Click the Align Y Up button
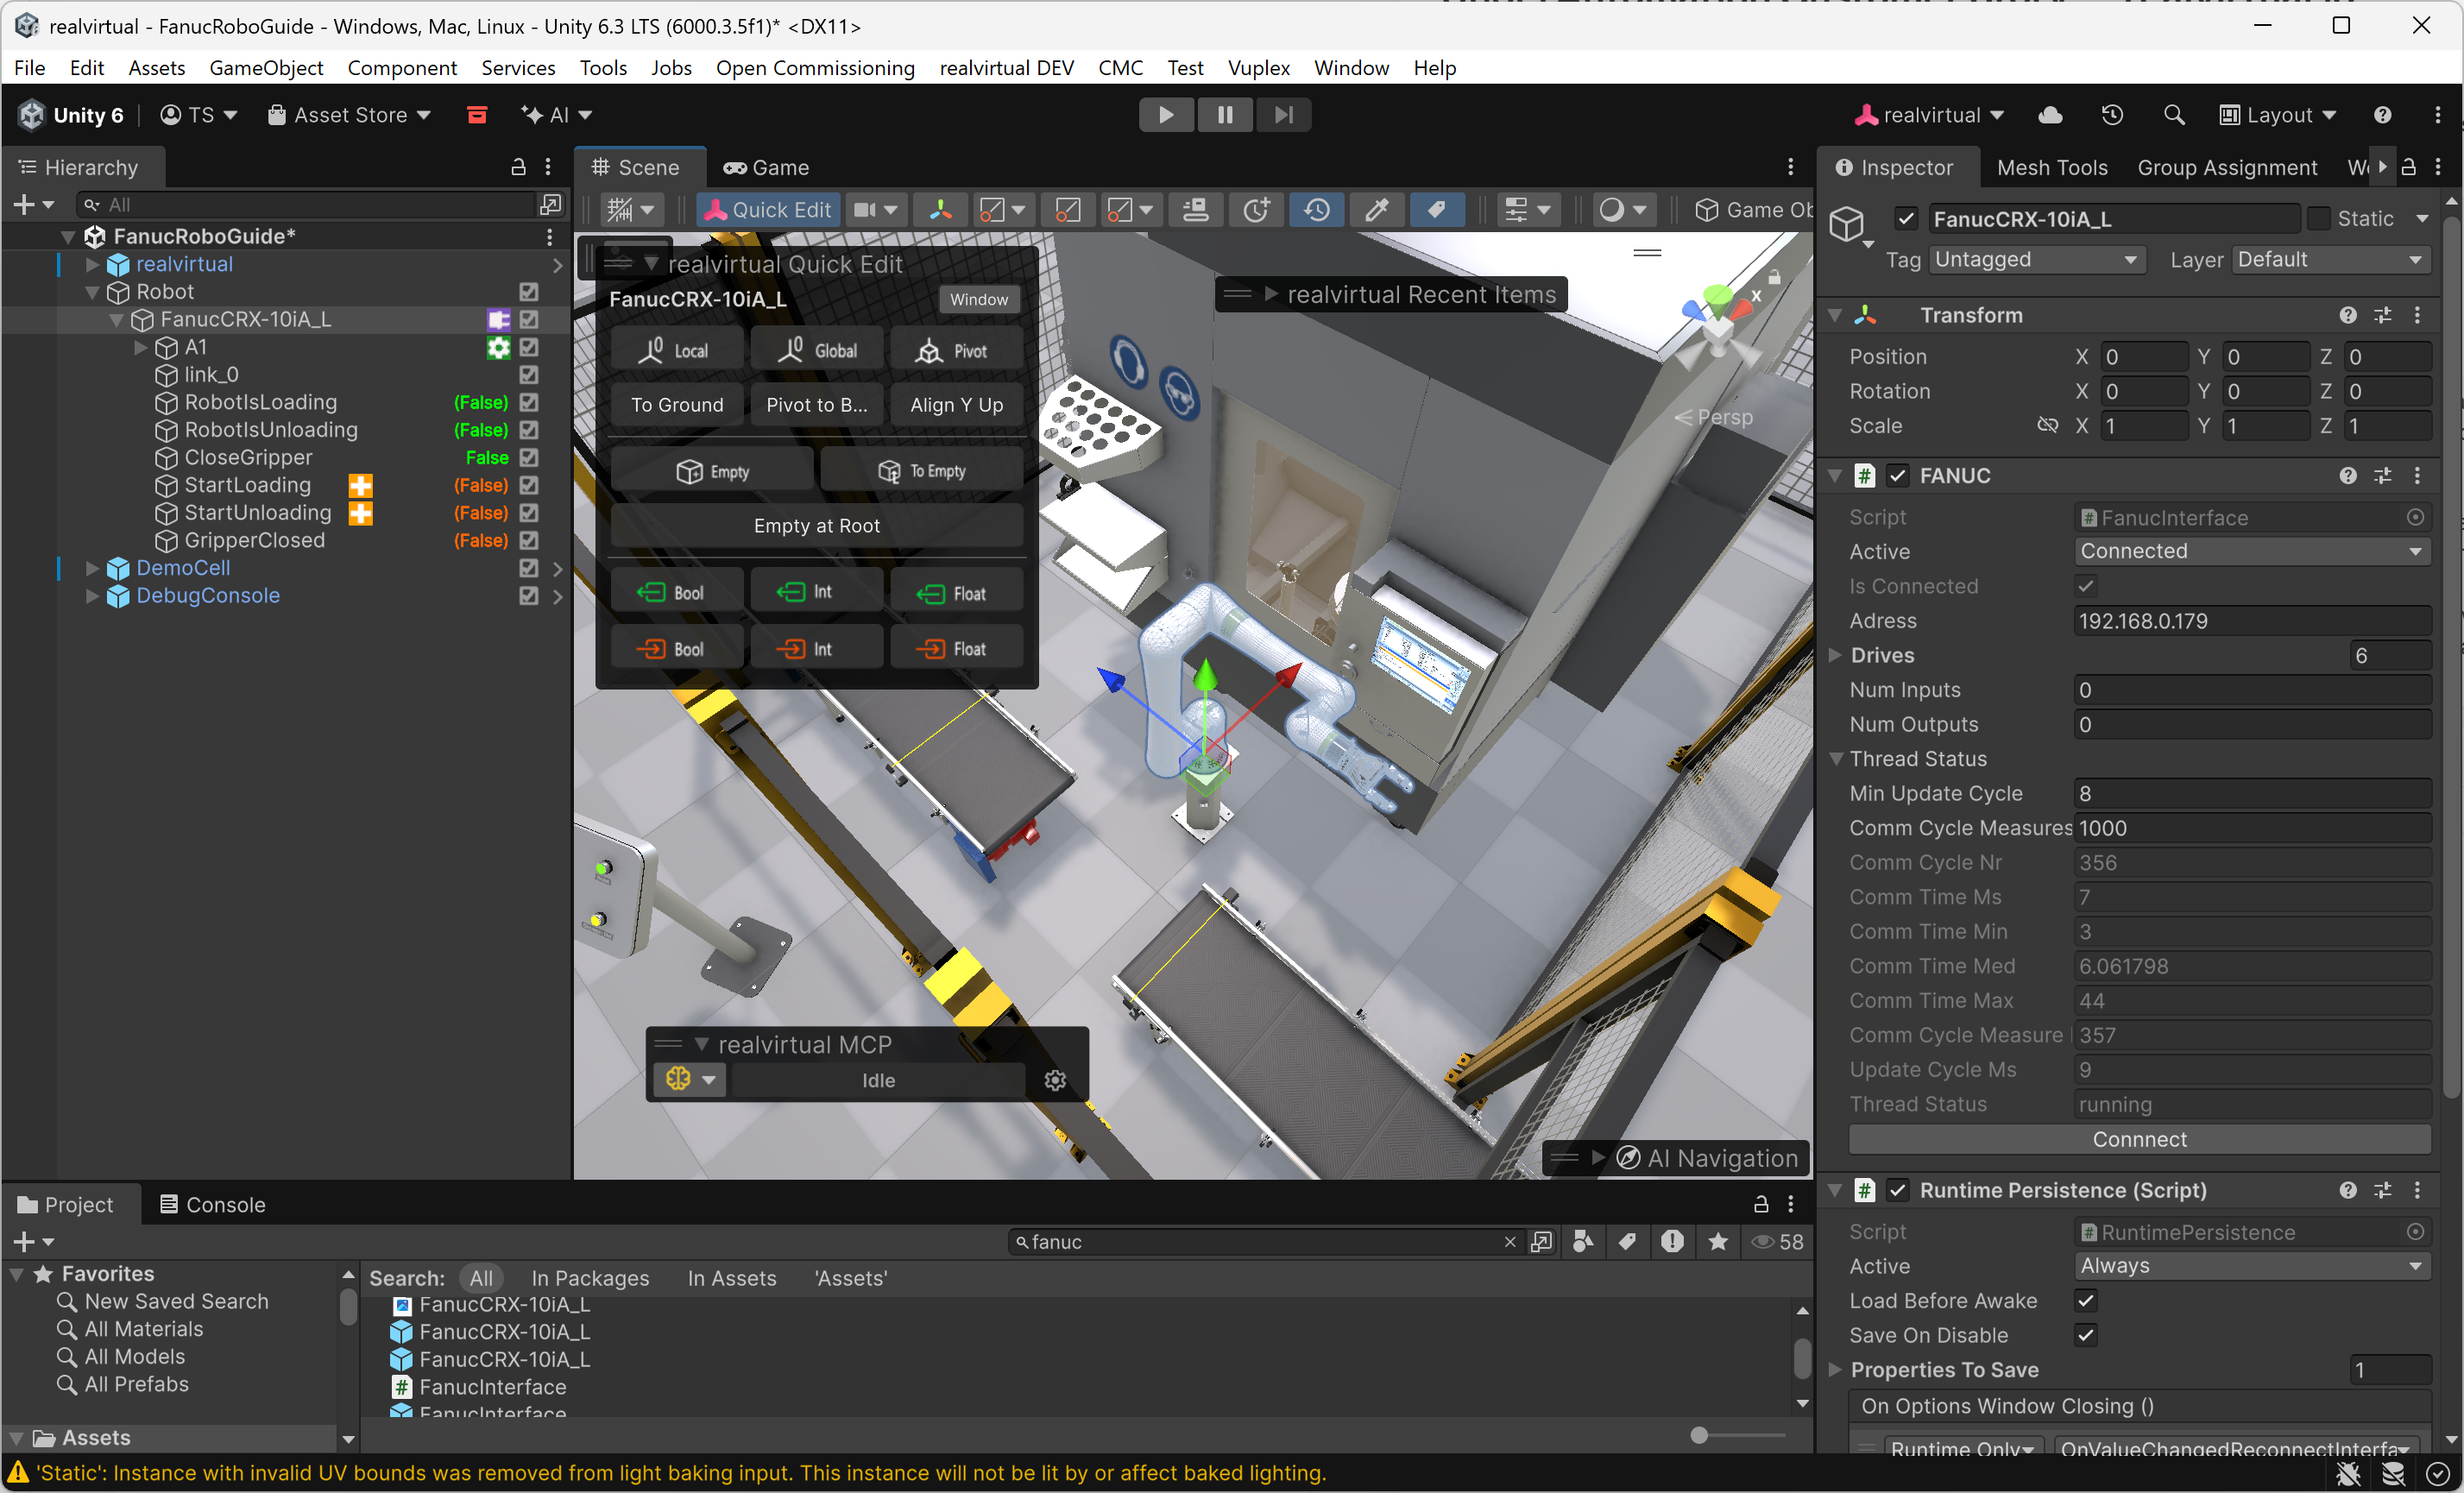The width and height of the screenshot is (2464, 1493). [x=956, y=405]
